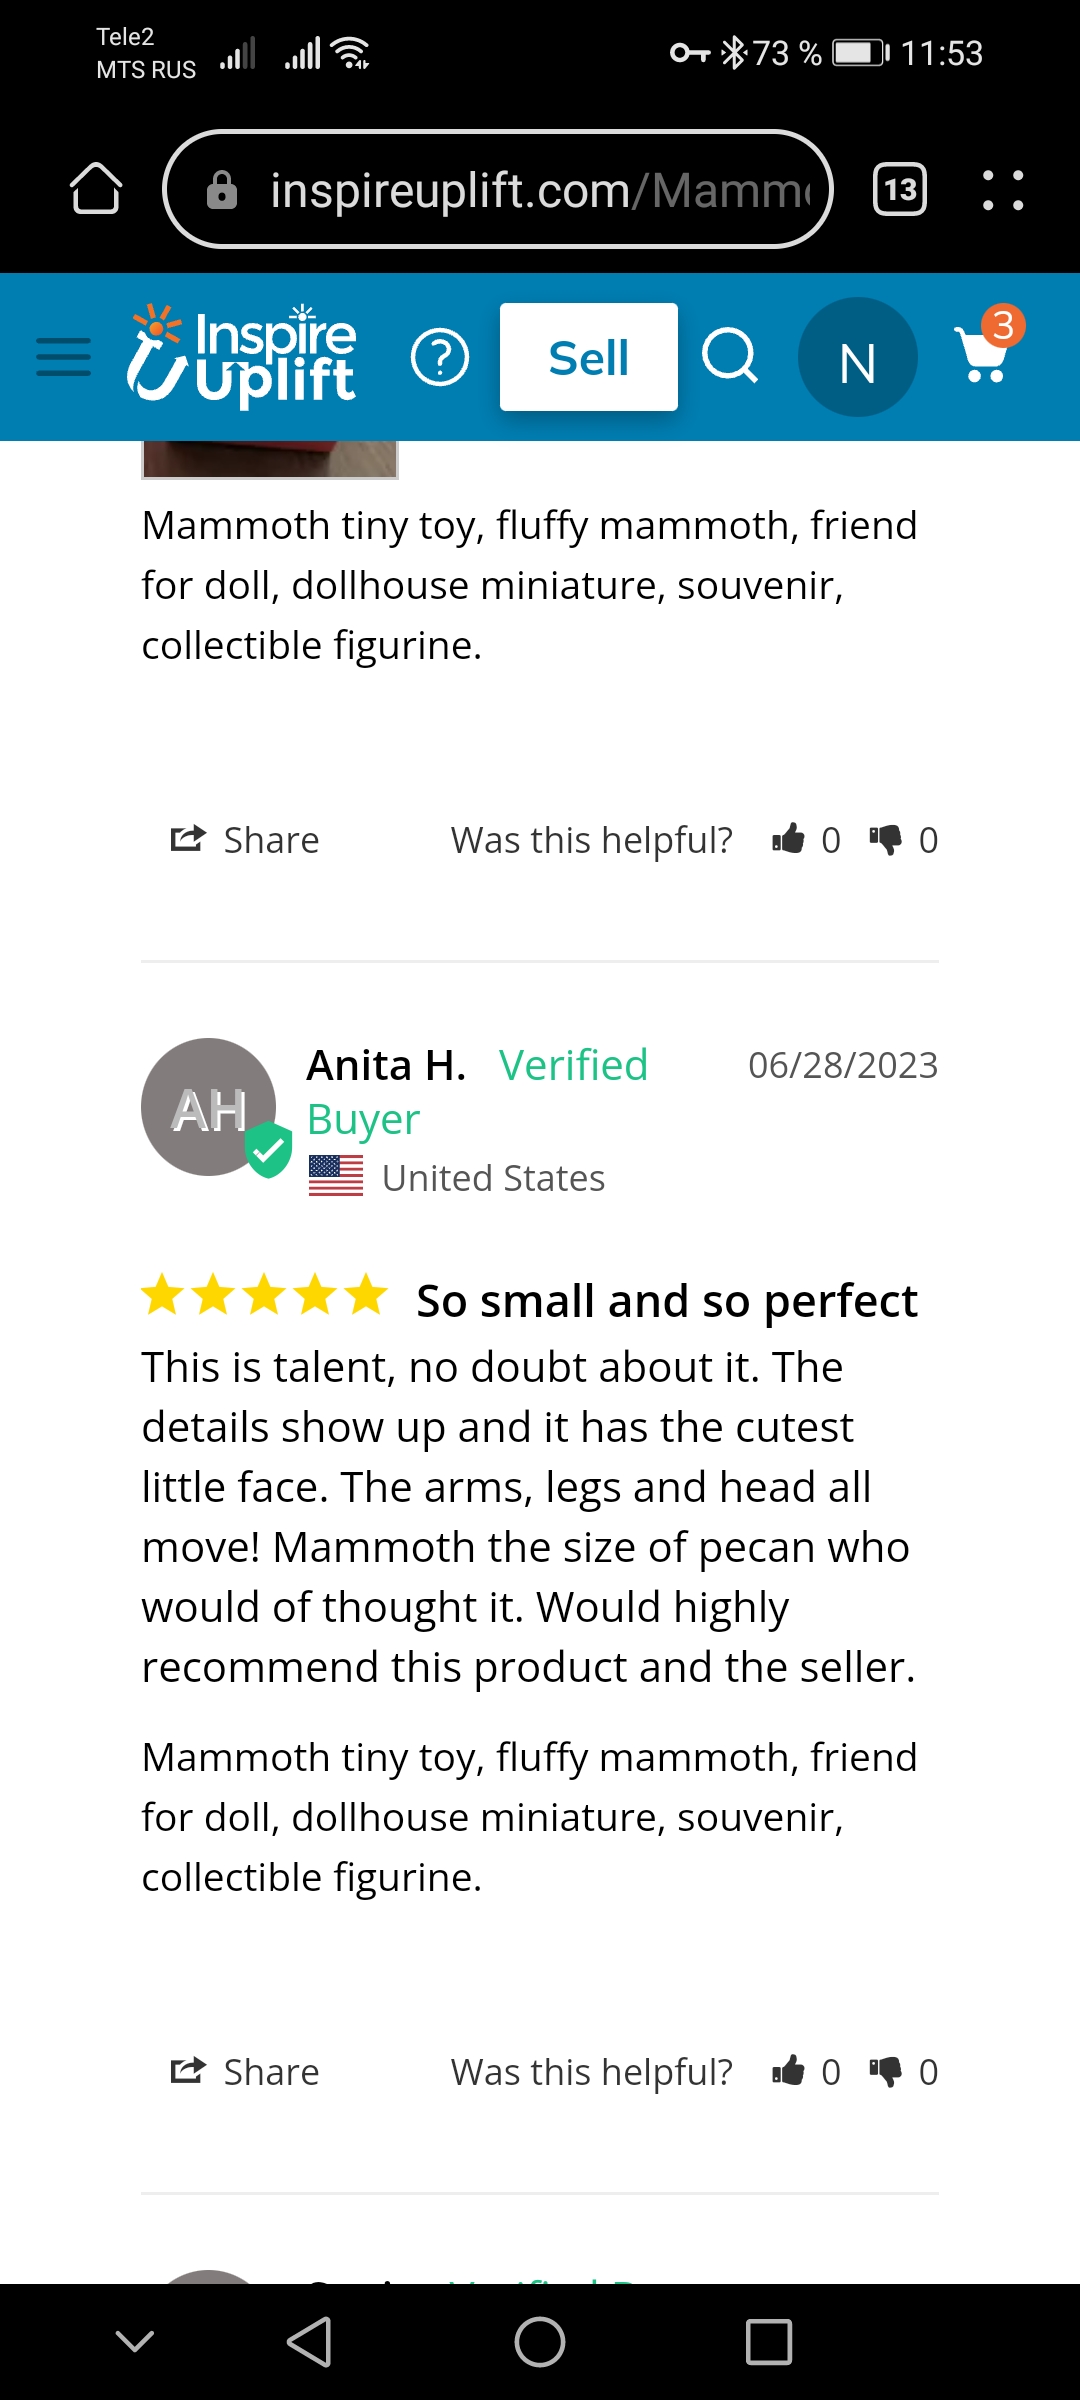Open the browser tabs counter showing 13
Viewport: 1080px width, 2400px height.
(900, 188)
